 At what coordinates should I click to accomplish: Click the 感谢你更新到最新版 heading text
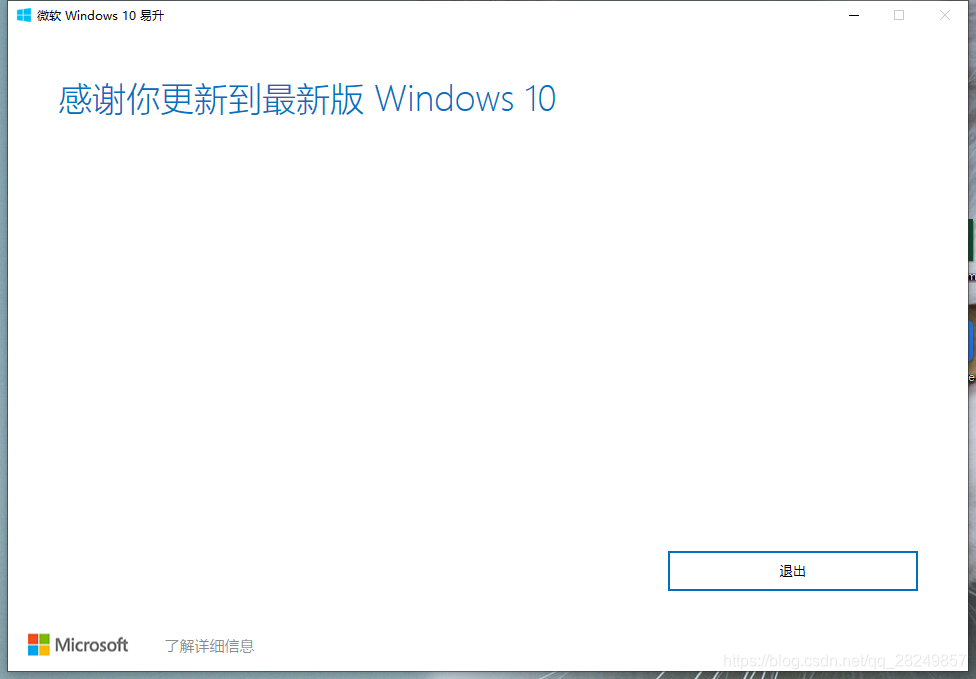[212, 99]
